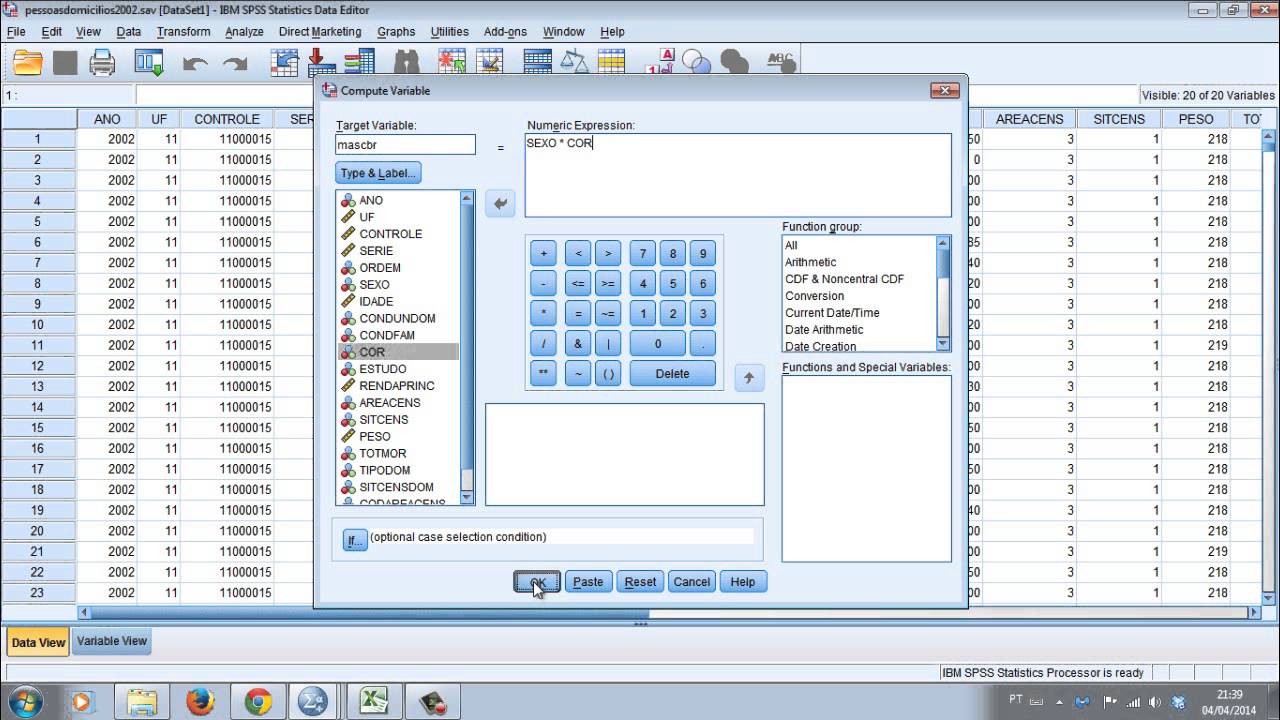Viewport: 1280px width, 720px height.
Task: Click the PESO column header
Action: coord(1196,119)
